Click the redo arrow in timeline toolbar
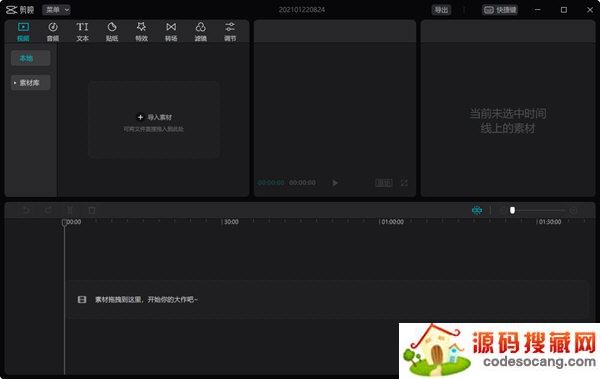The image size is (600, 379). coord(48,210)
